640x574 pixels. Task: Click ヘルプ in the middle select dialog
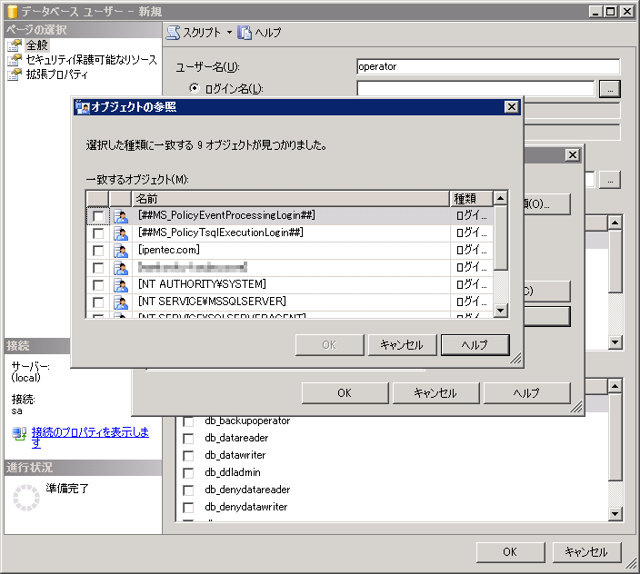coord(527,393)
